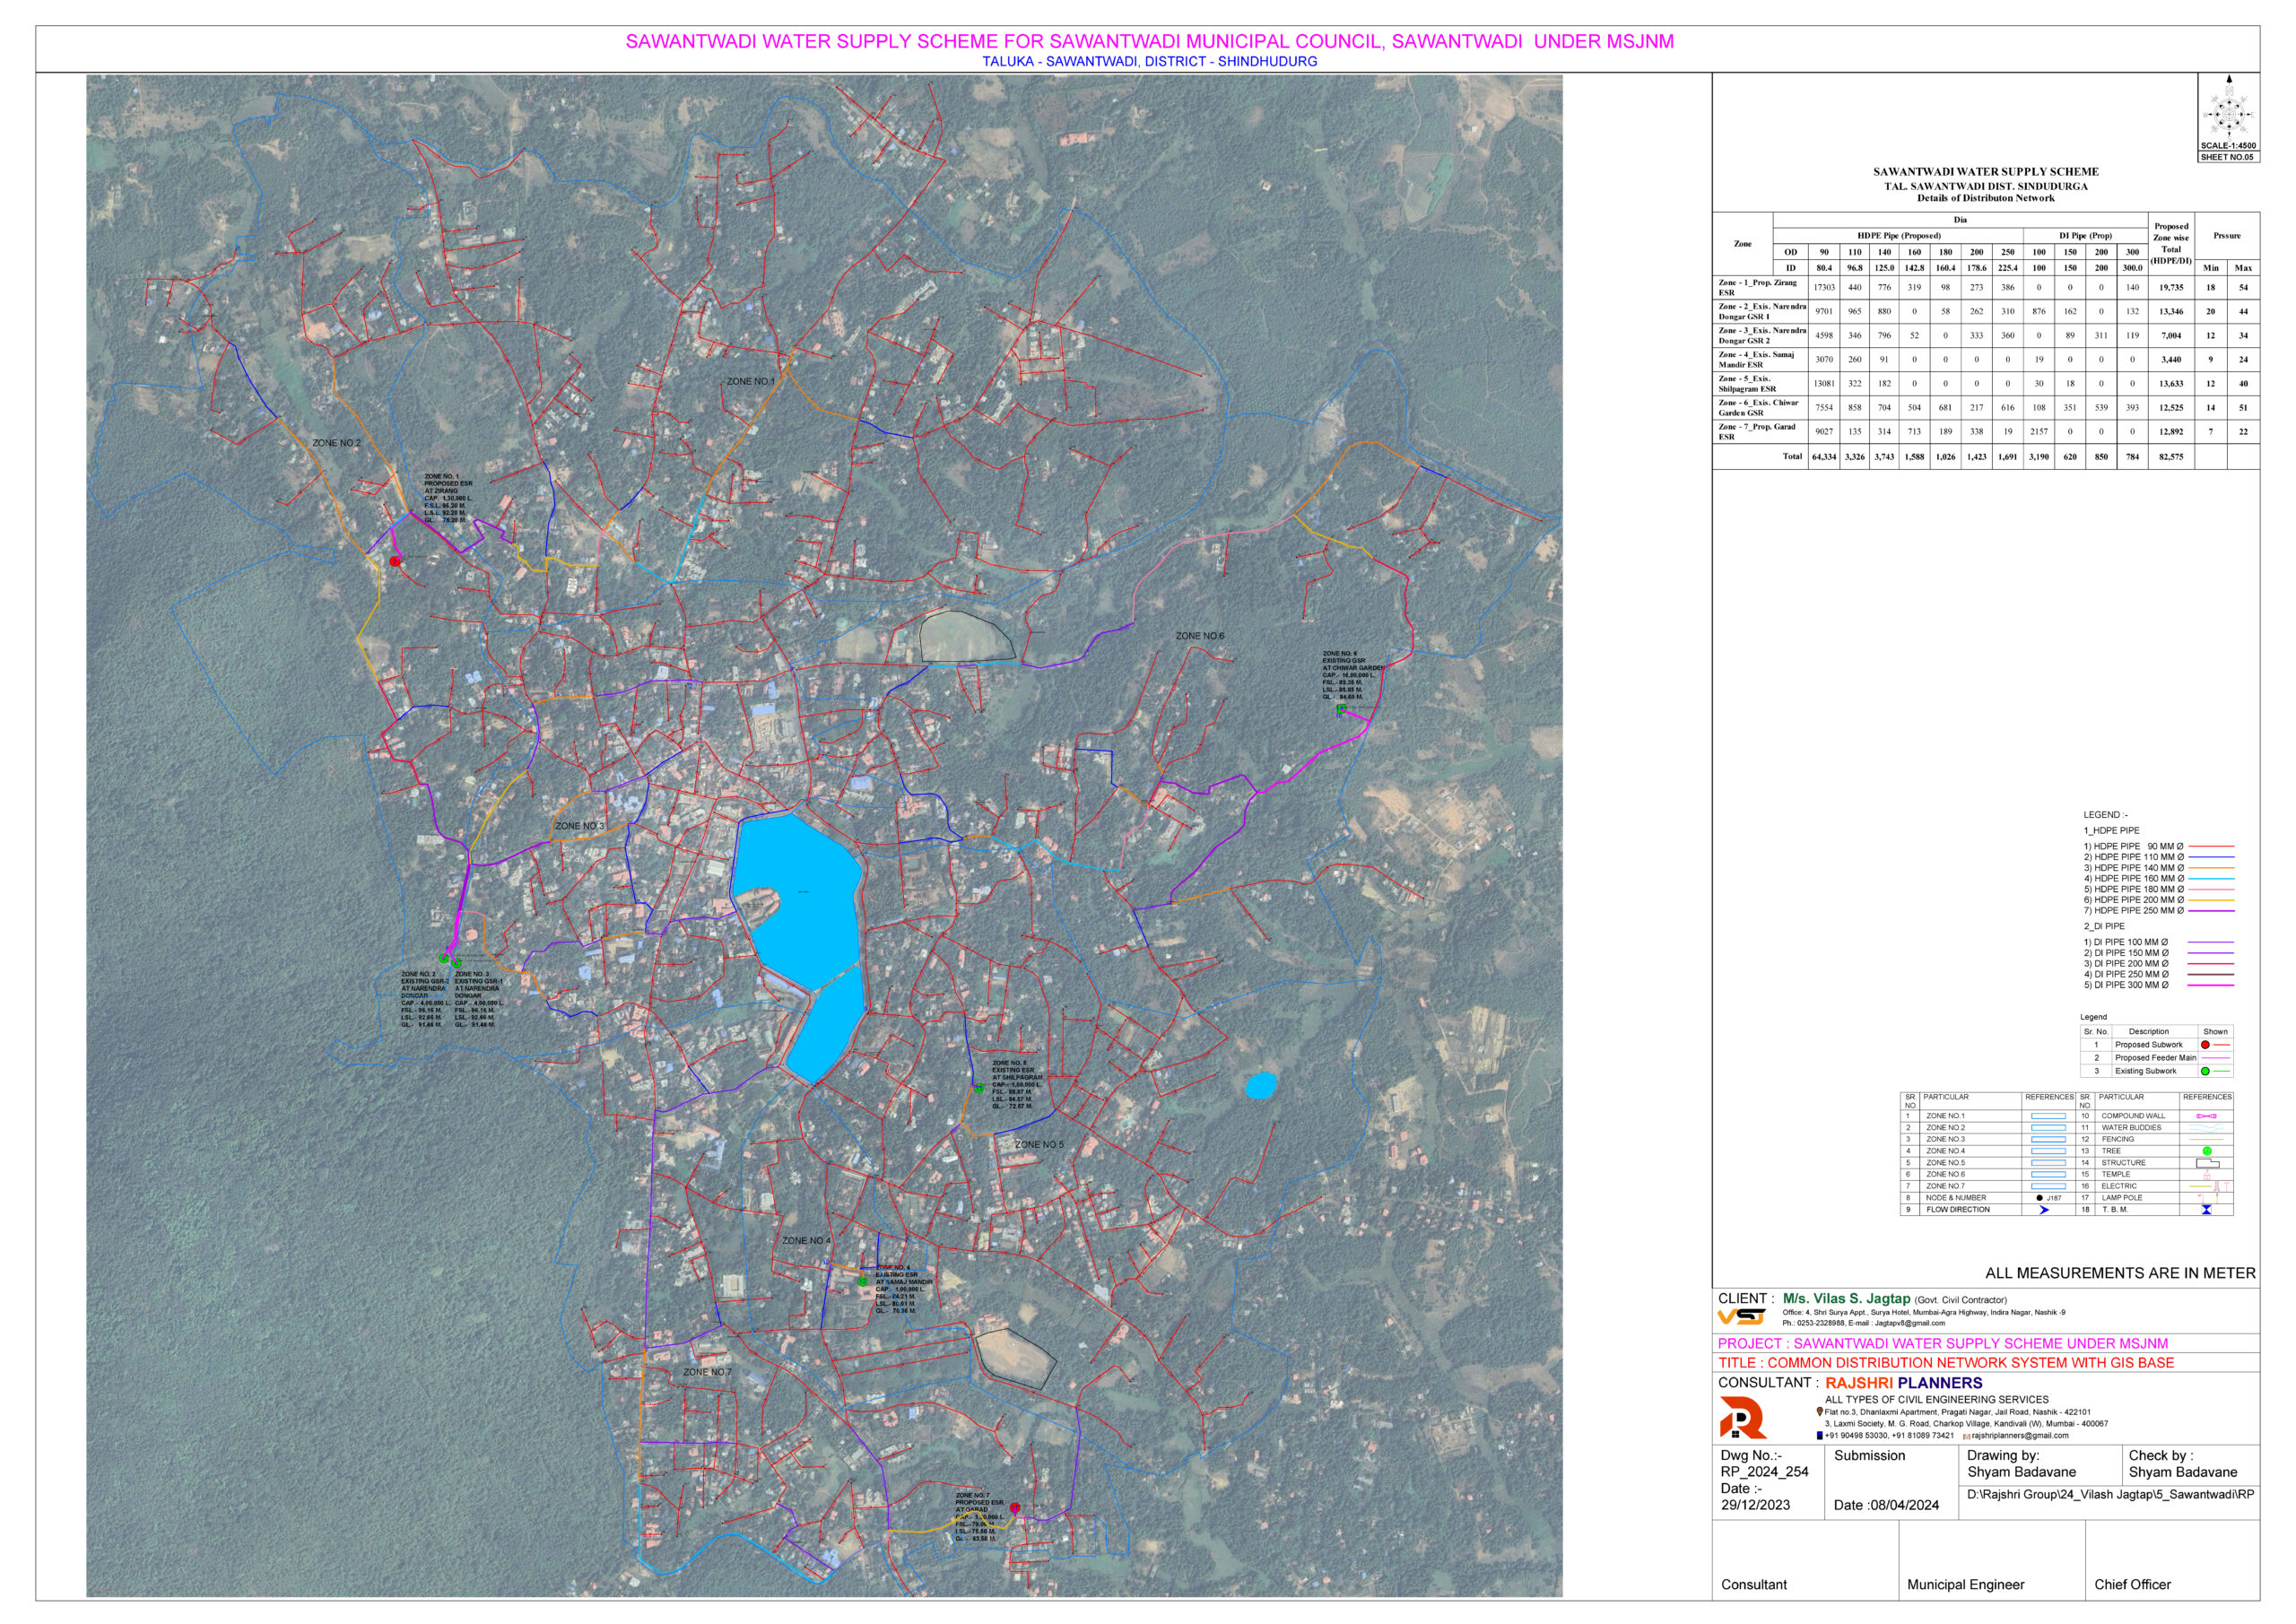Click the north arrow compass symbol
The width and height of the screenshot is (2296, 1624).
pyautogui.click(x=2228, y=112)
